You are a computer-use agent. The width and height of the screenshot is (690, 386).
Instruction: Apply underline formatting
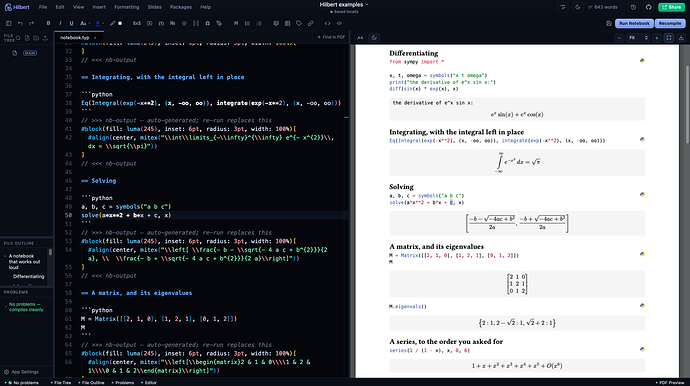[71, 23]
